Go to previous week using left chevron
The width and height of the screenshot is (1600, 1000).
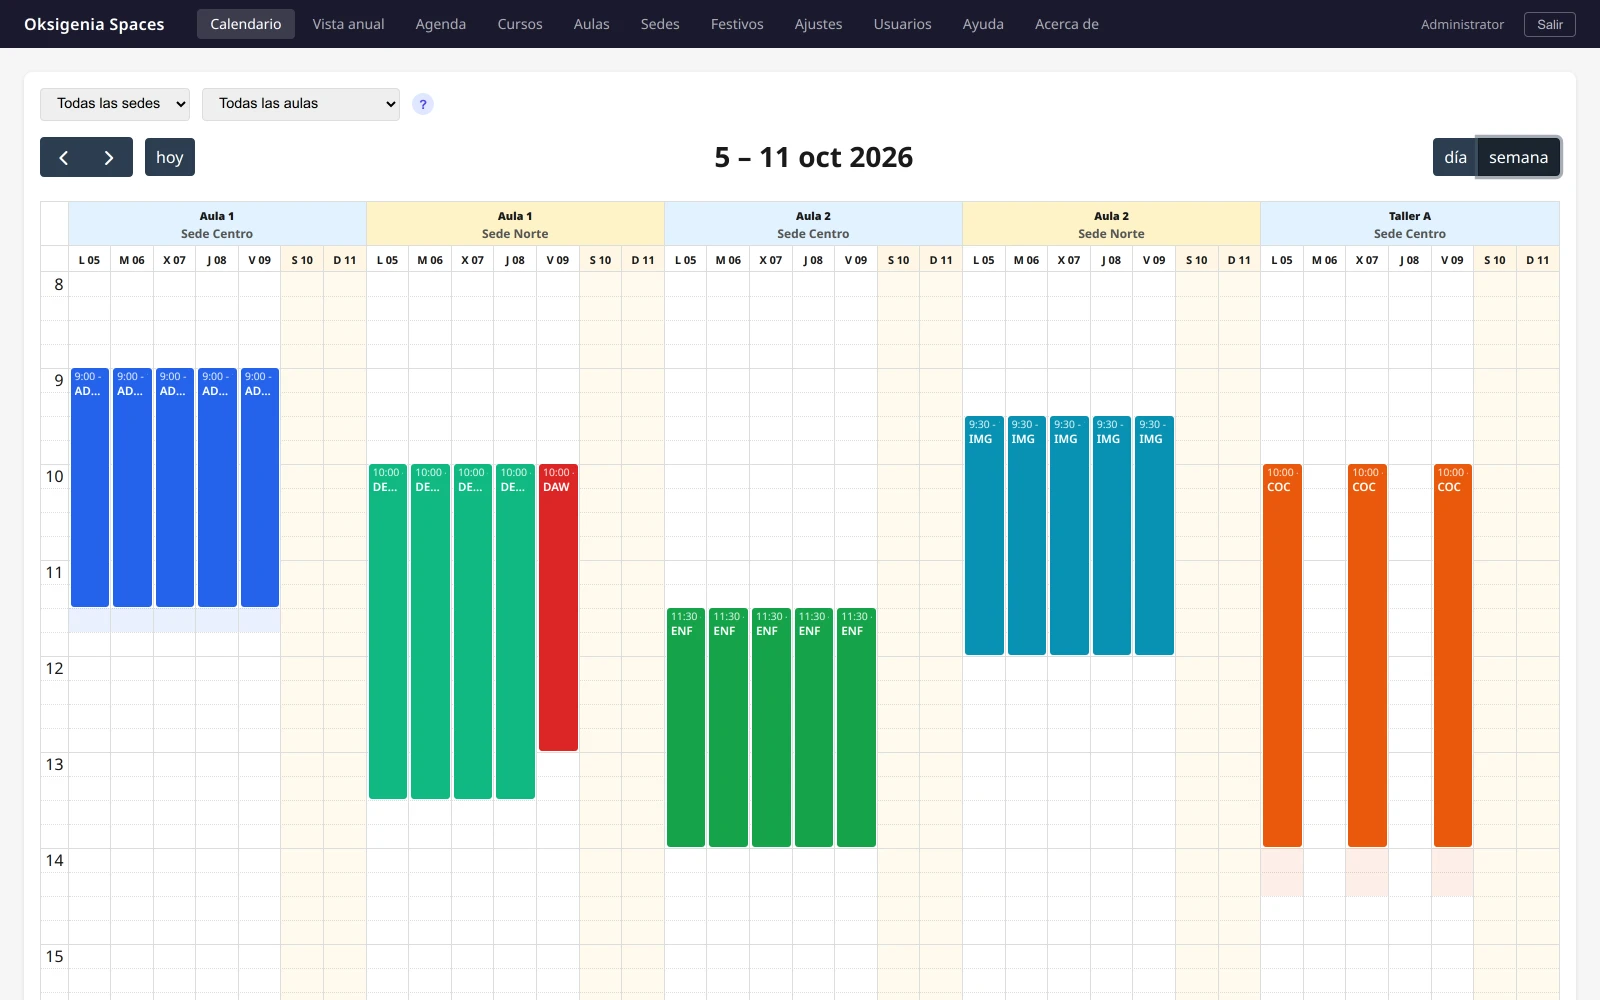click(63, 157)
